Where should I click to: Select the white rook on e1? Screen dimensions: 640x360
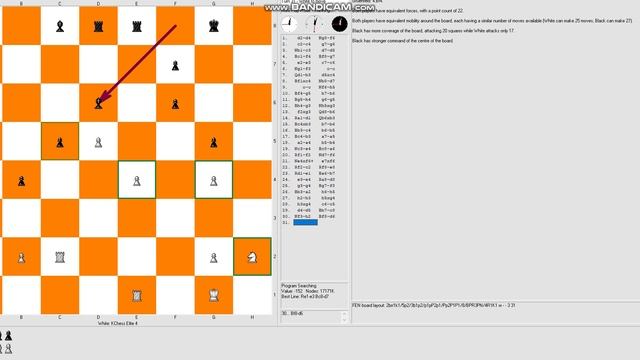coord(137,296)
